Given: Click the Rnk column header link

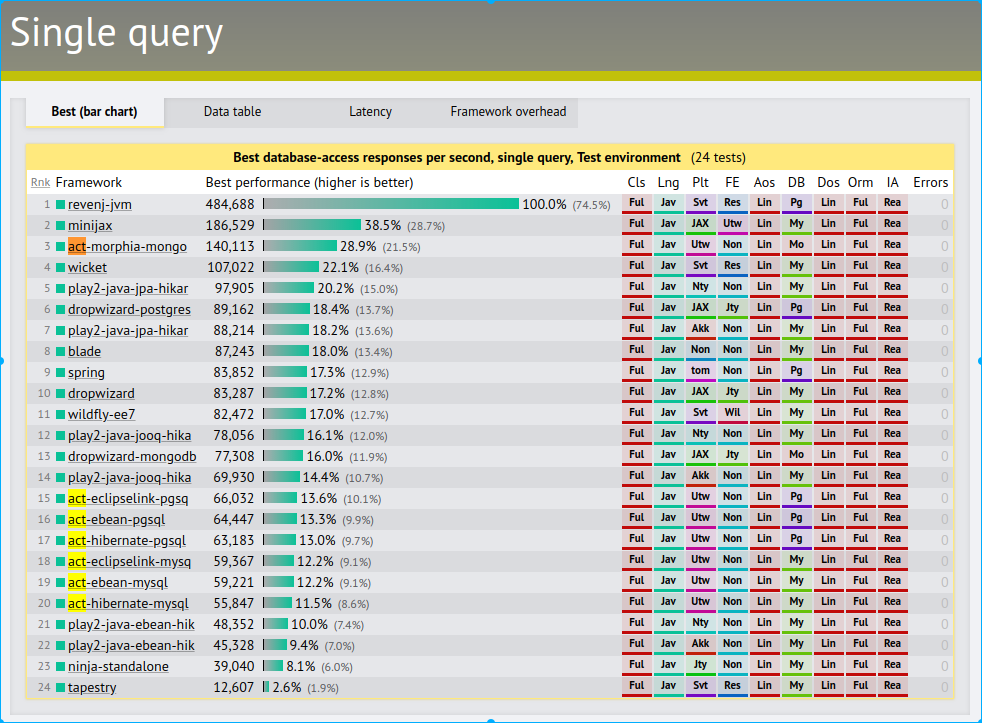Looking at the screenshot, I should (40, 183).
